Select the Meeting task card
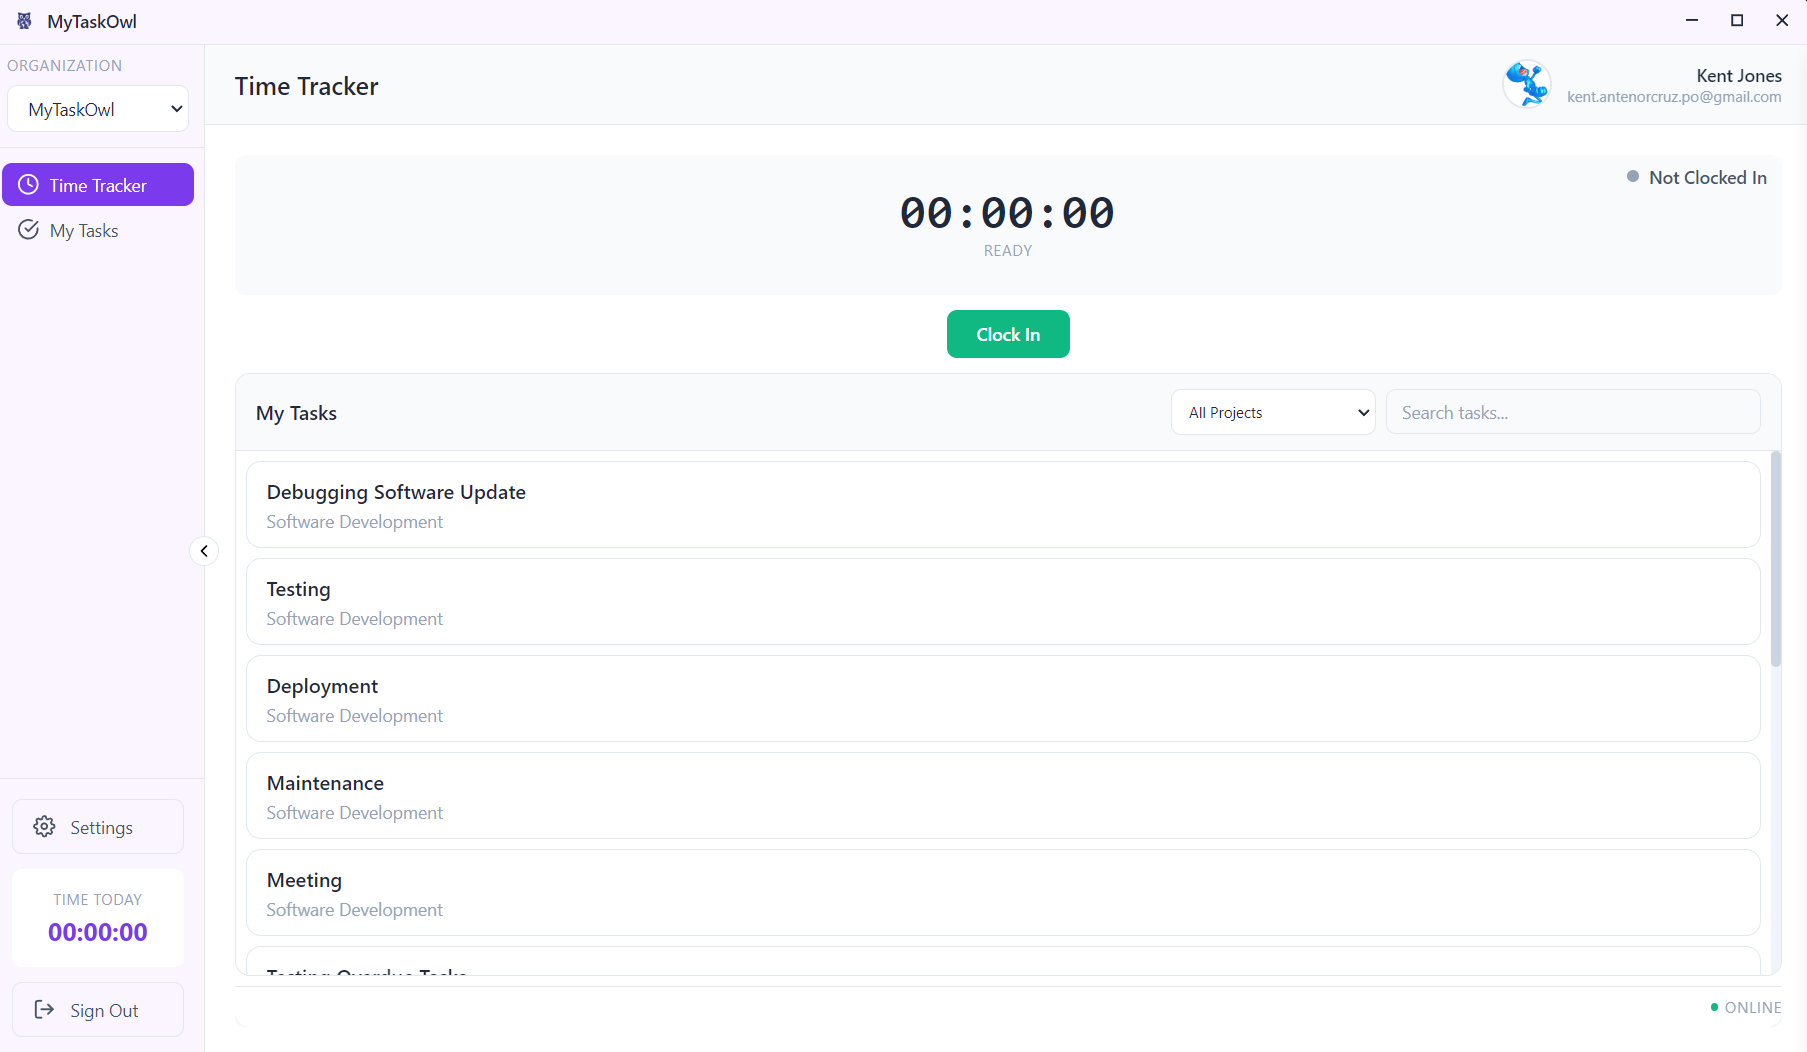Viewport: 1807px width, 1052px height. (1003, 893)
